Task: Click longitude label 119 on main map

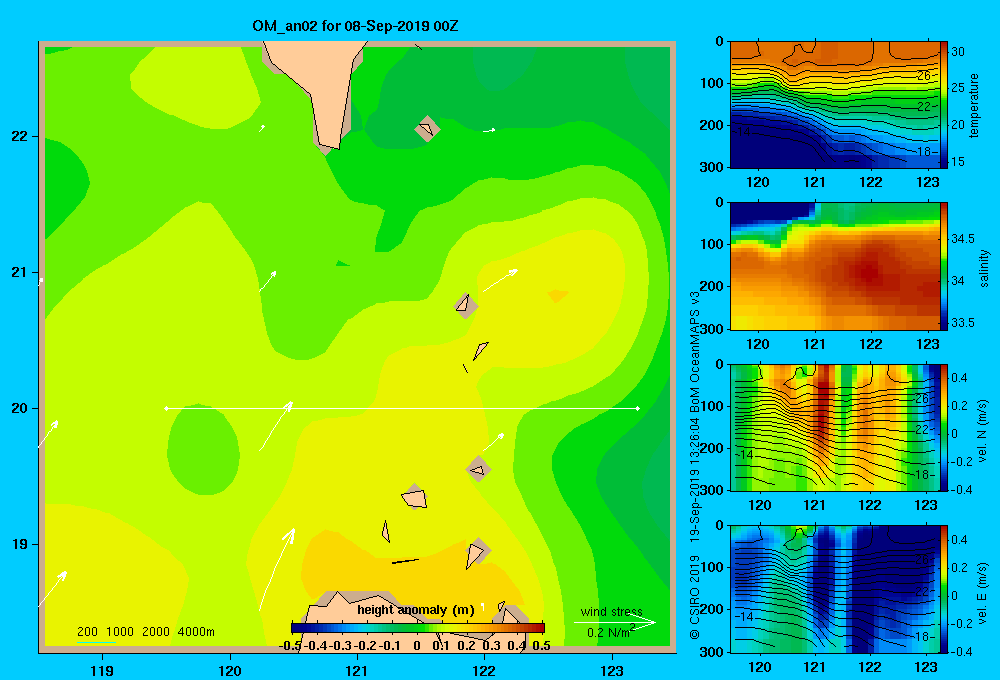Action: (102, 670)
